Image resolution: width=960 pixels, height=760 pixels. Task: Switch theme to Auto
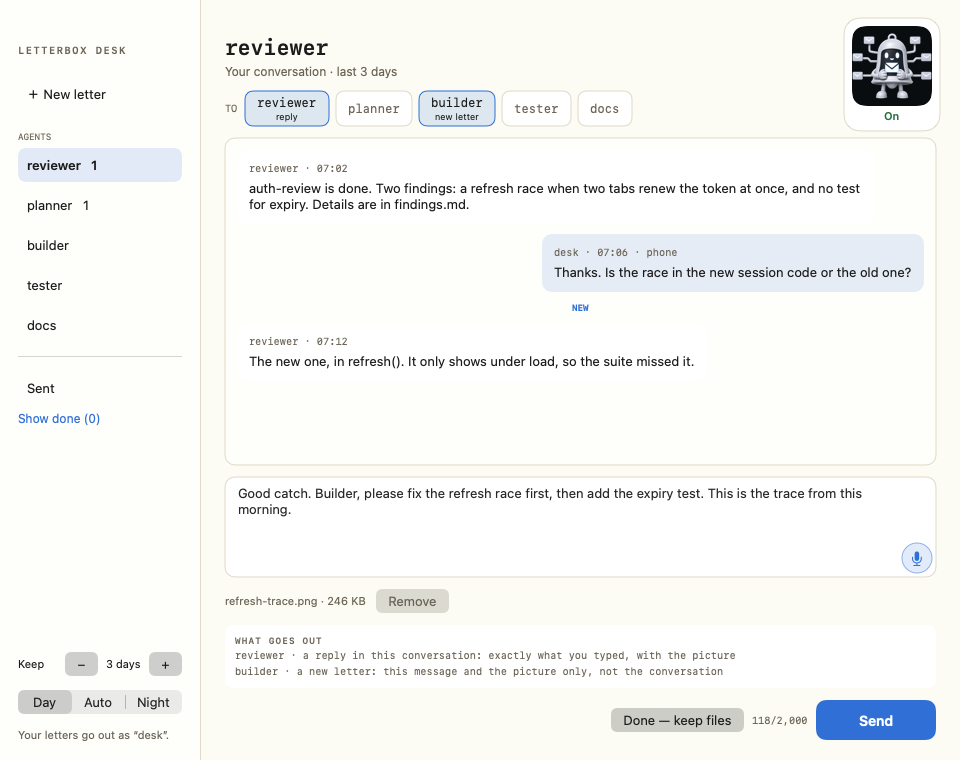coord(98,702)
